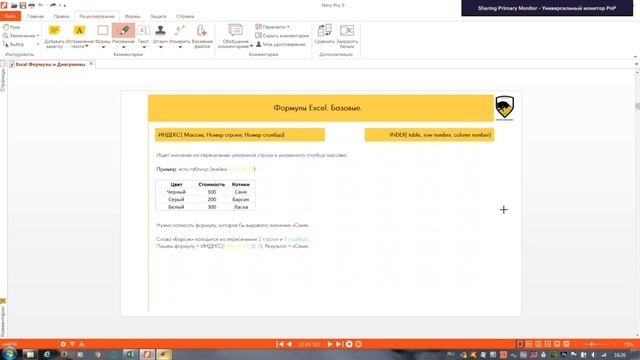Viewport: 640px width, 360px height.
Task: Click the Закрасить белым whiteout icon
Action: (347, 30)
